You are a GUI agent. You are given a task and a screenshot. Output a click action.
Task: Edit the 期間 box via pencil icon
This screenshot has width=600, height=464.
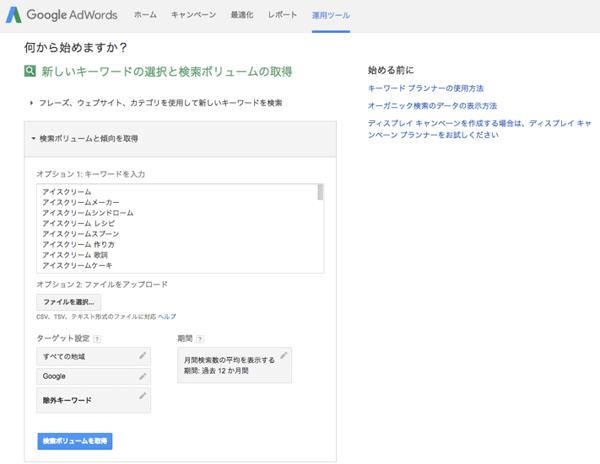click(284, 355)
